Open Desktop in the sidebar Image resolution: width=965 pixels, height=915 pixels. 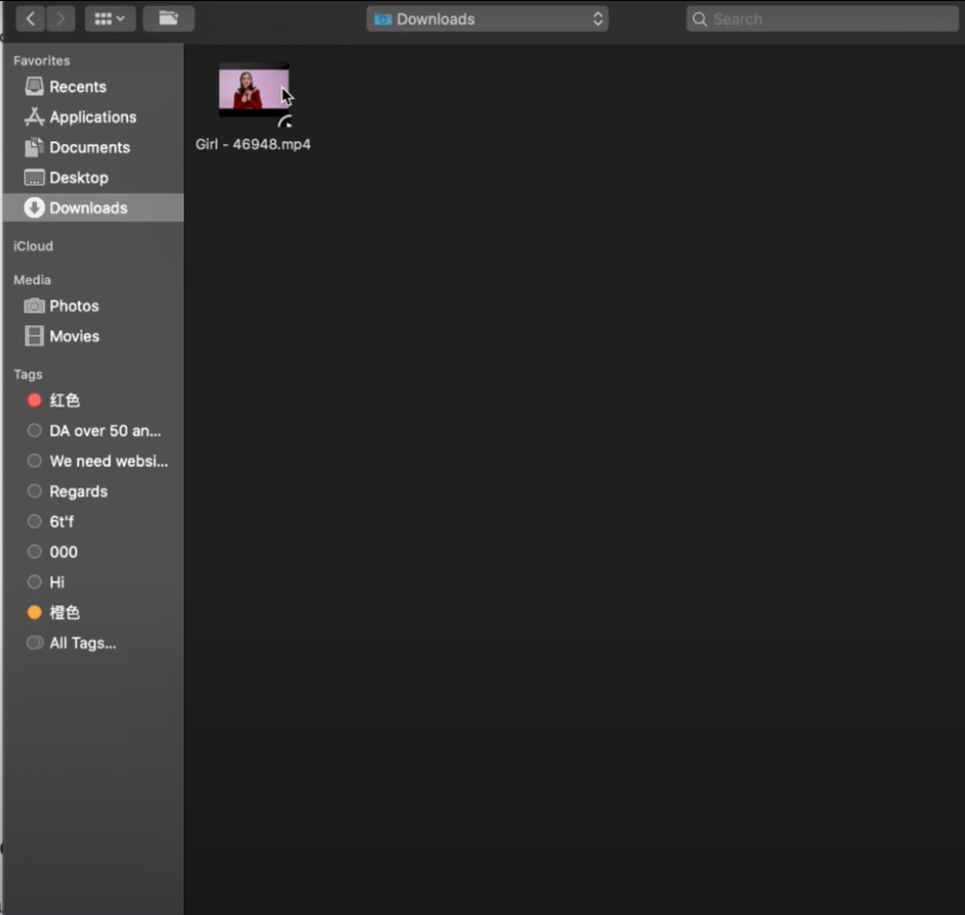93,178
